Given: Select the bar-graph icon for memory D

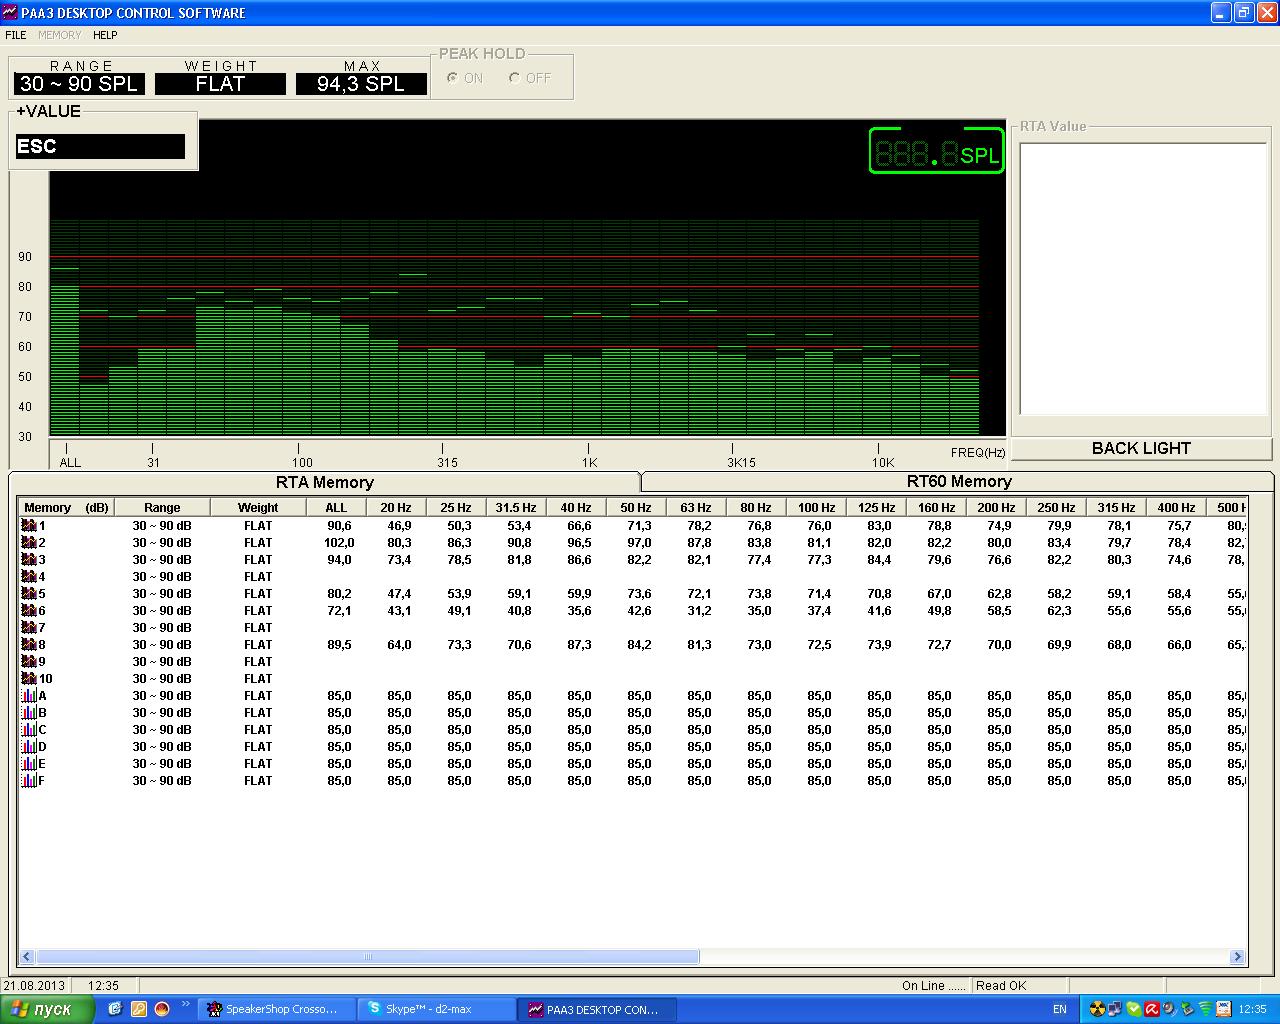Looking at the screenshot, I should (x=29, y=747).
